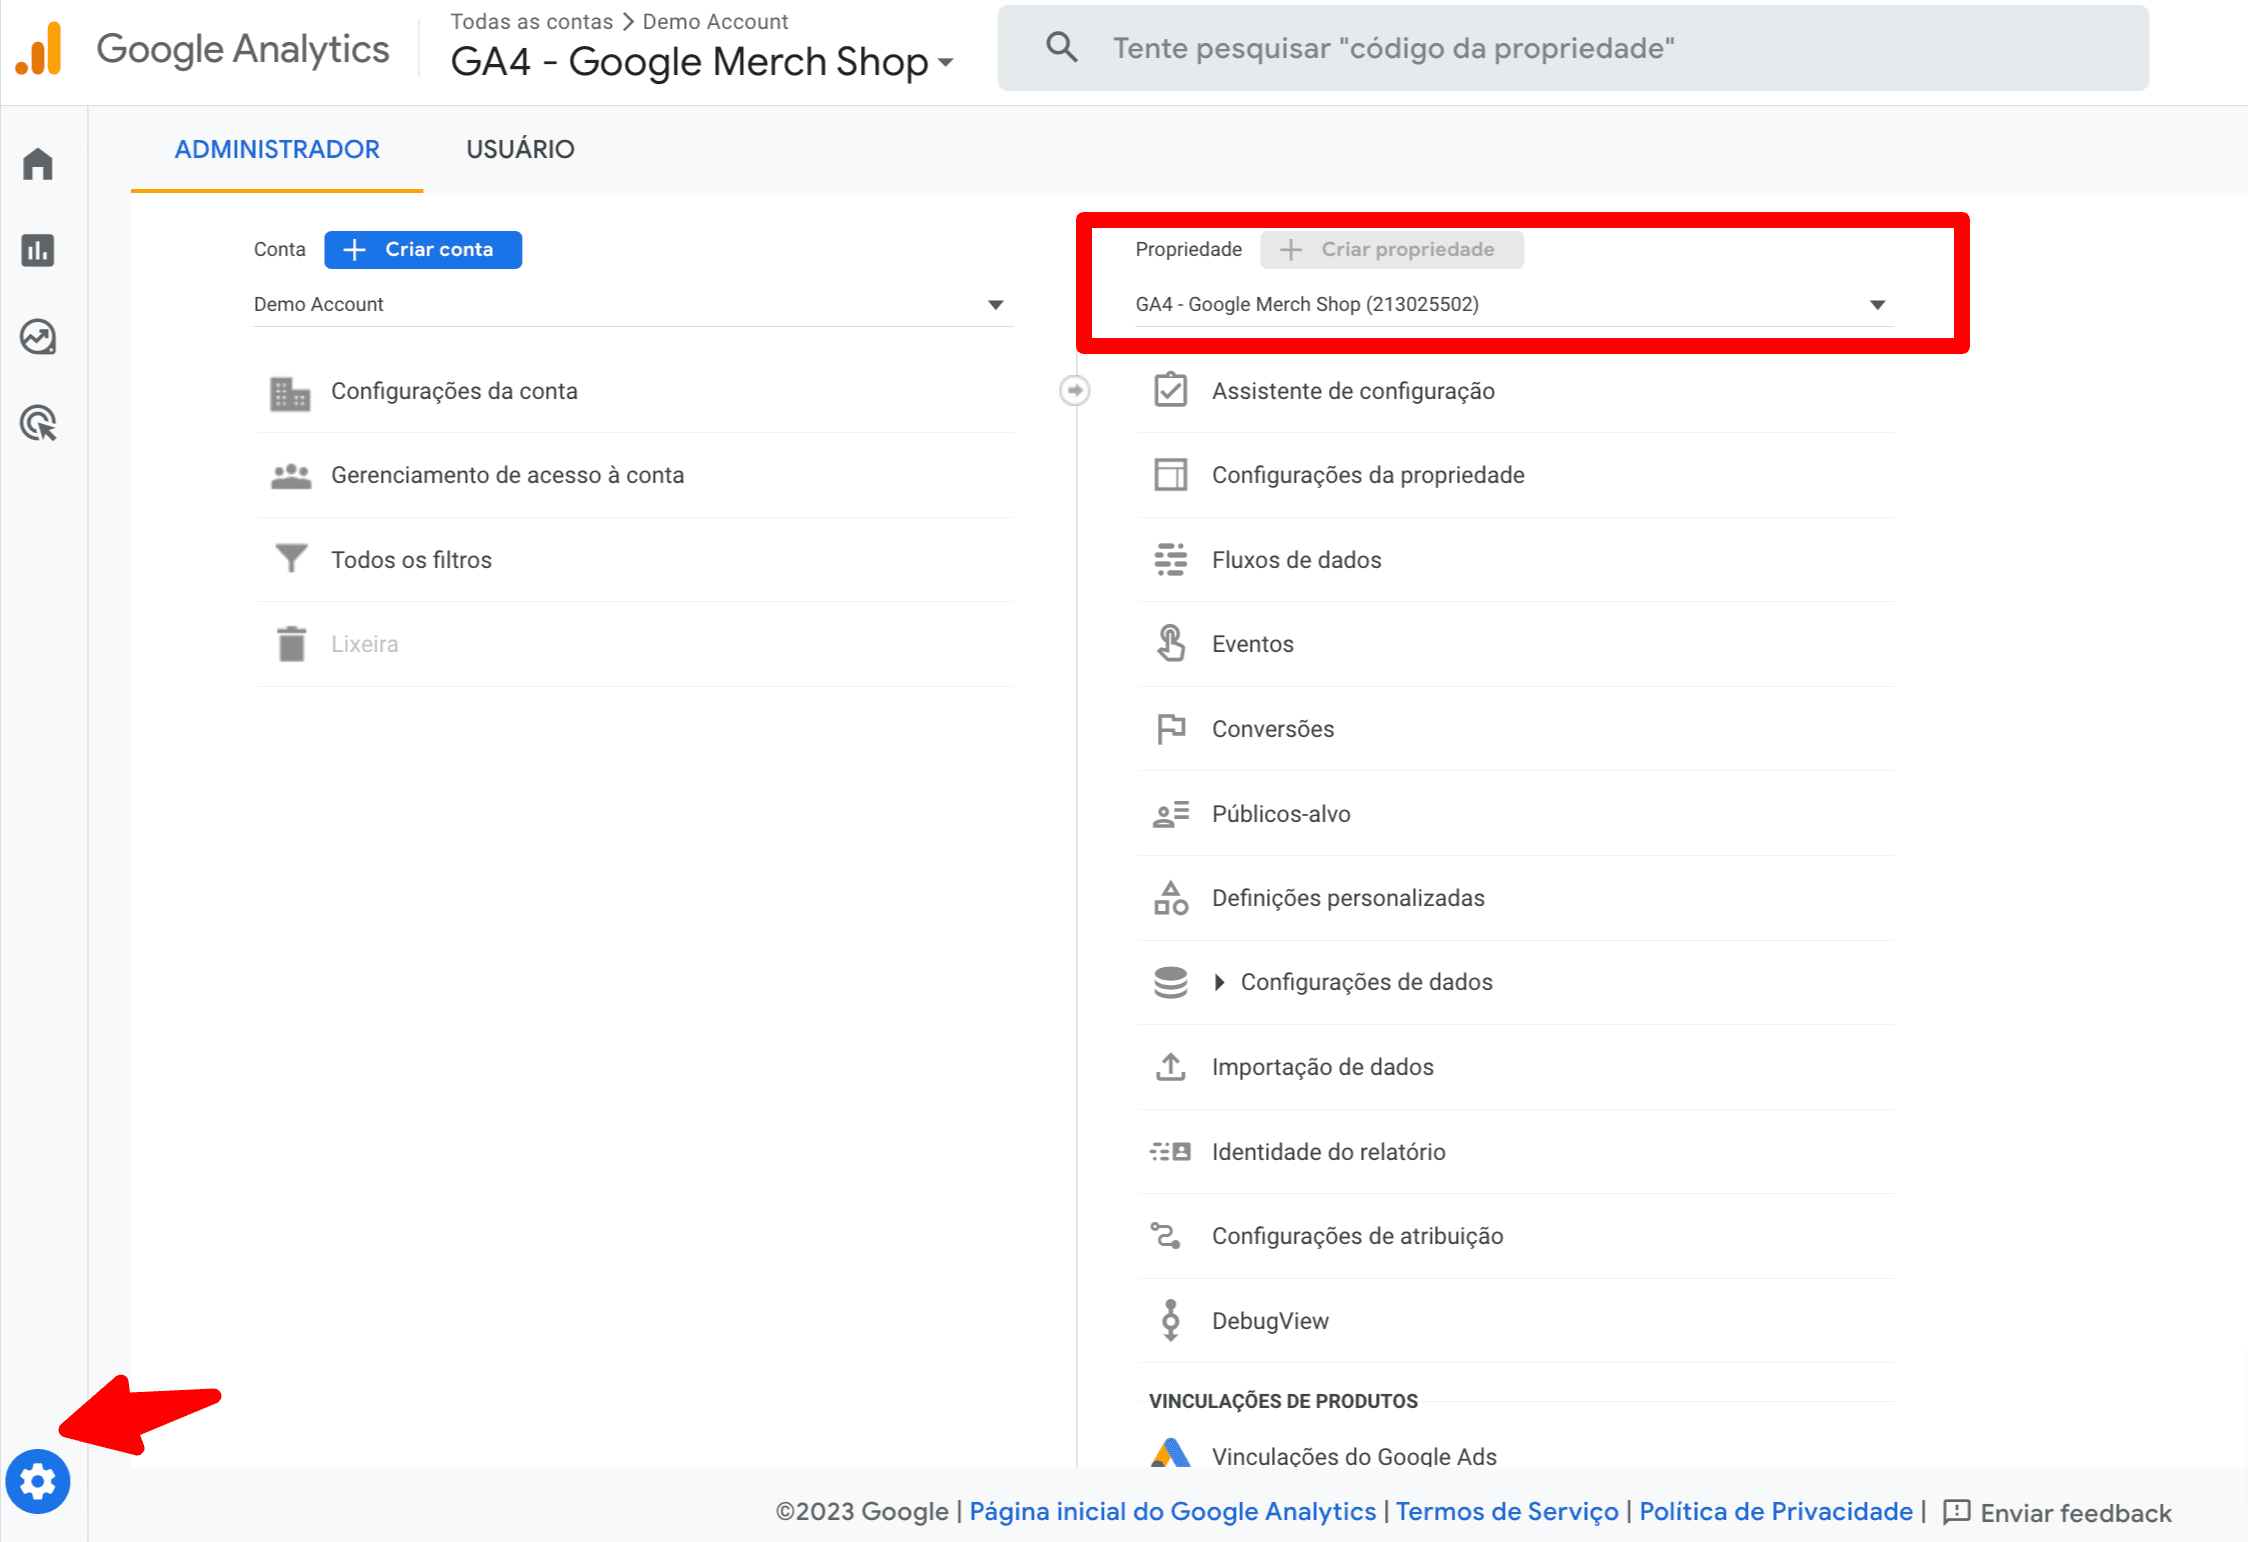Open the Termos de Serviço link
Viewport: 2248px width, 1542px height.
[x=1507, y=1512]
